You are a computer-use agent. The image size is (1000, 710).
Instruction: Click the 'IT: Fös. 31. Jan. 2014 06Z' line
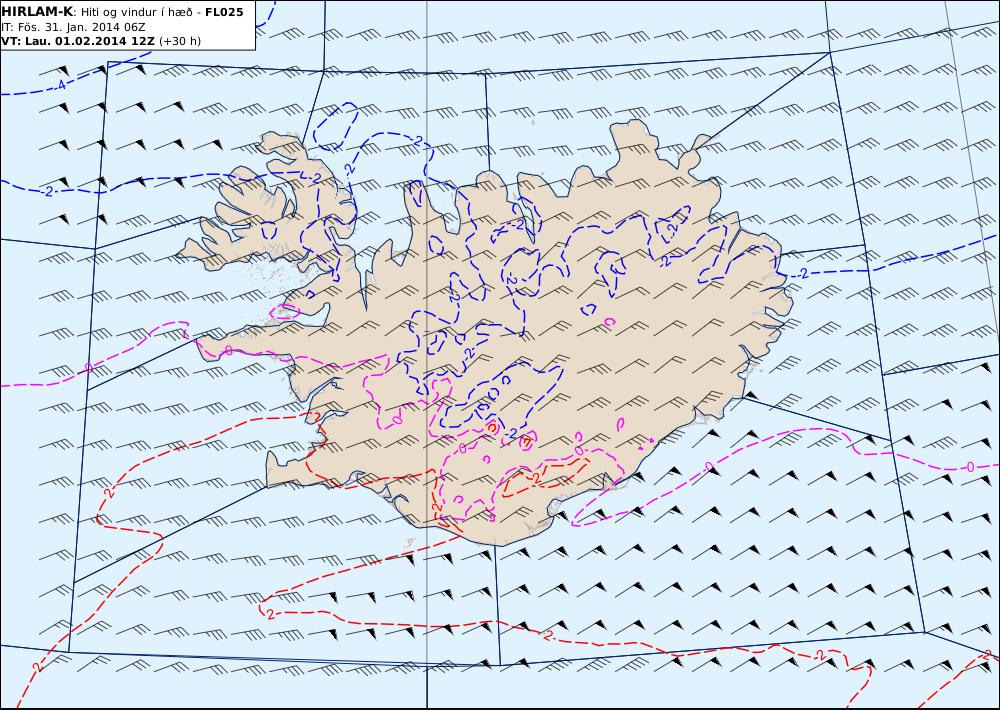pyautogui.click(x=73, y=27)
